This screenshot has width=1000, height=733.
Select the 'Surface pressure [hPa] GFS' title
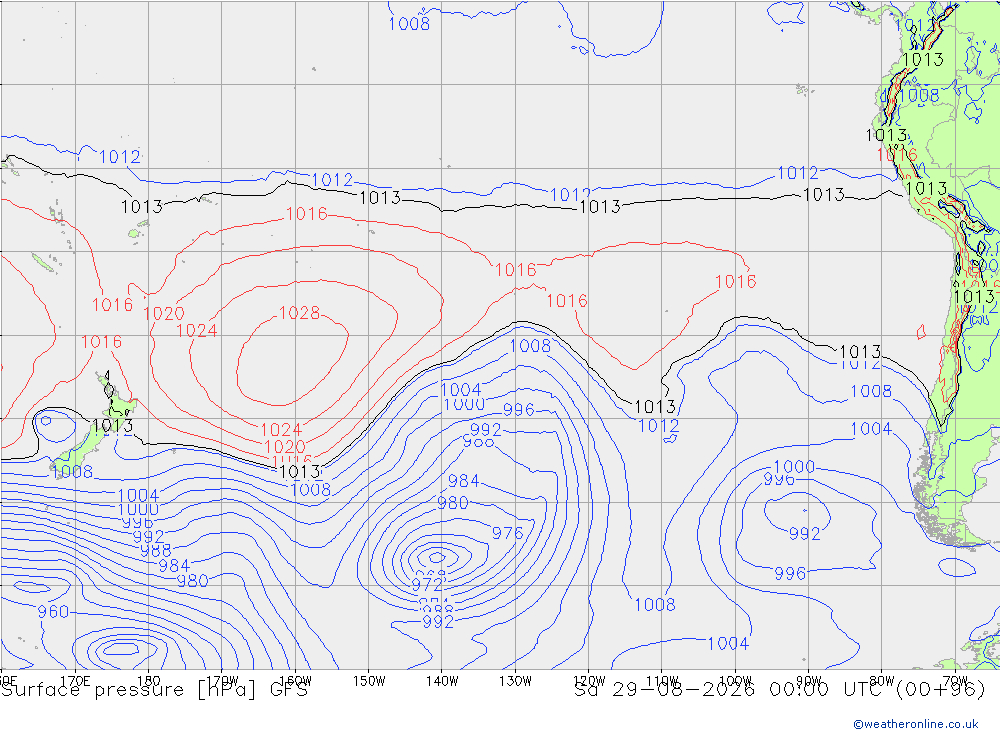(154, 690)
